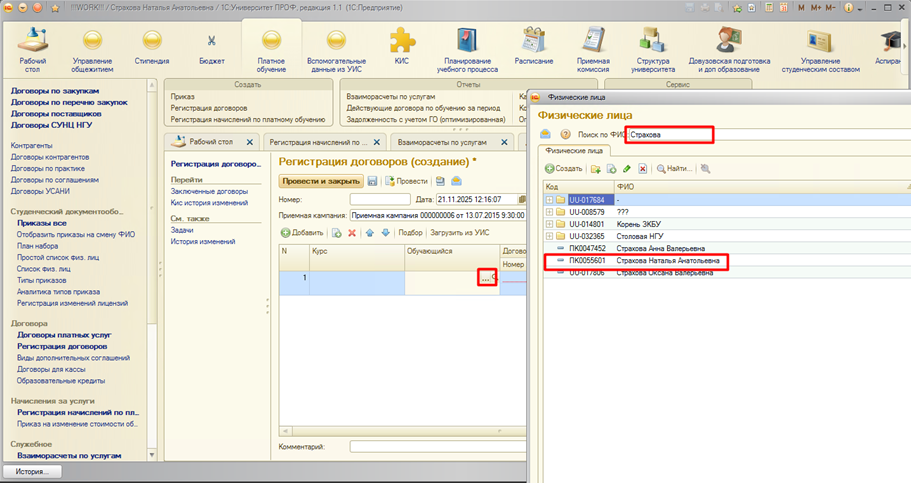Click the help question mark in Физические лица
This screenshot has height=483, width=911.
[x=565, y=134]
